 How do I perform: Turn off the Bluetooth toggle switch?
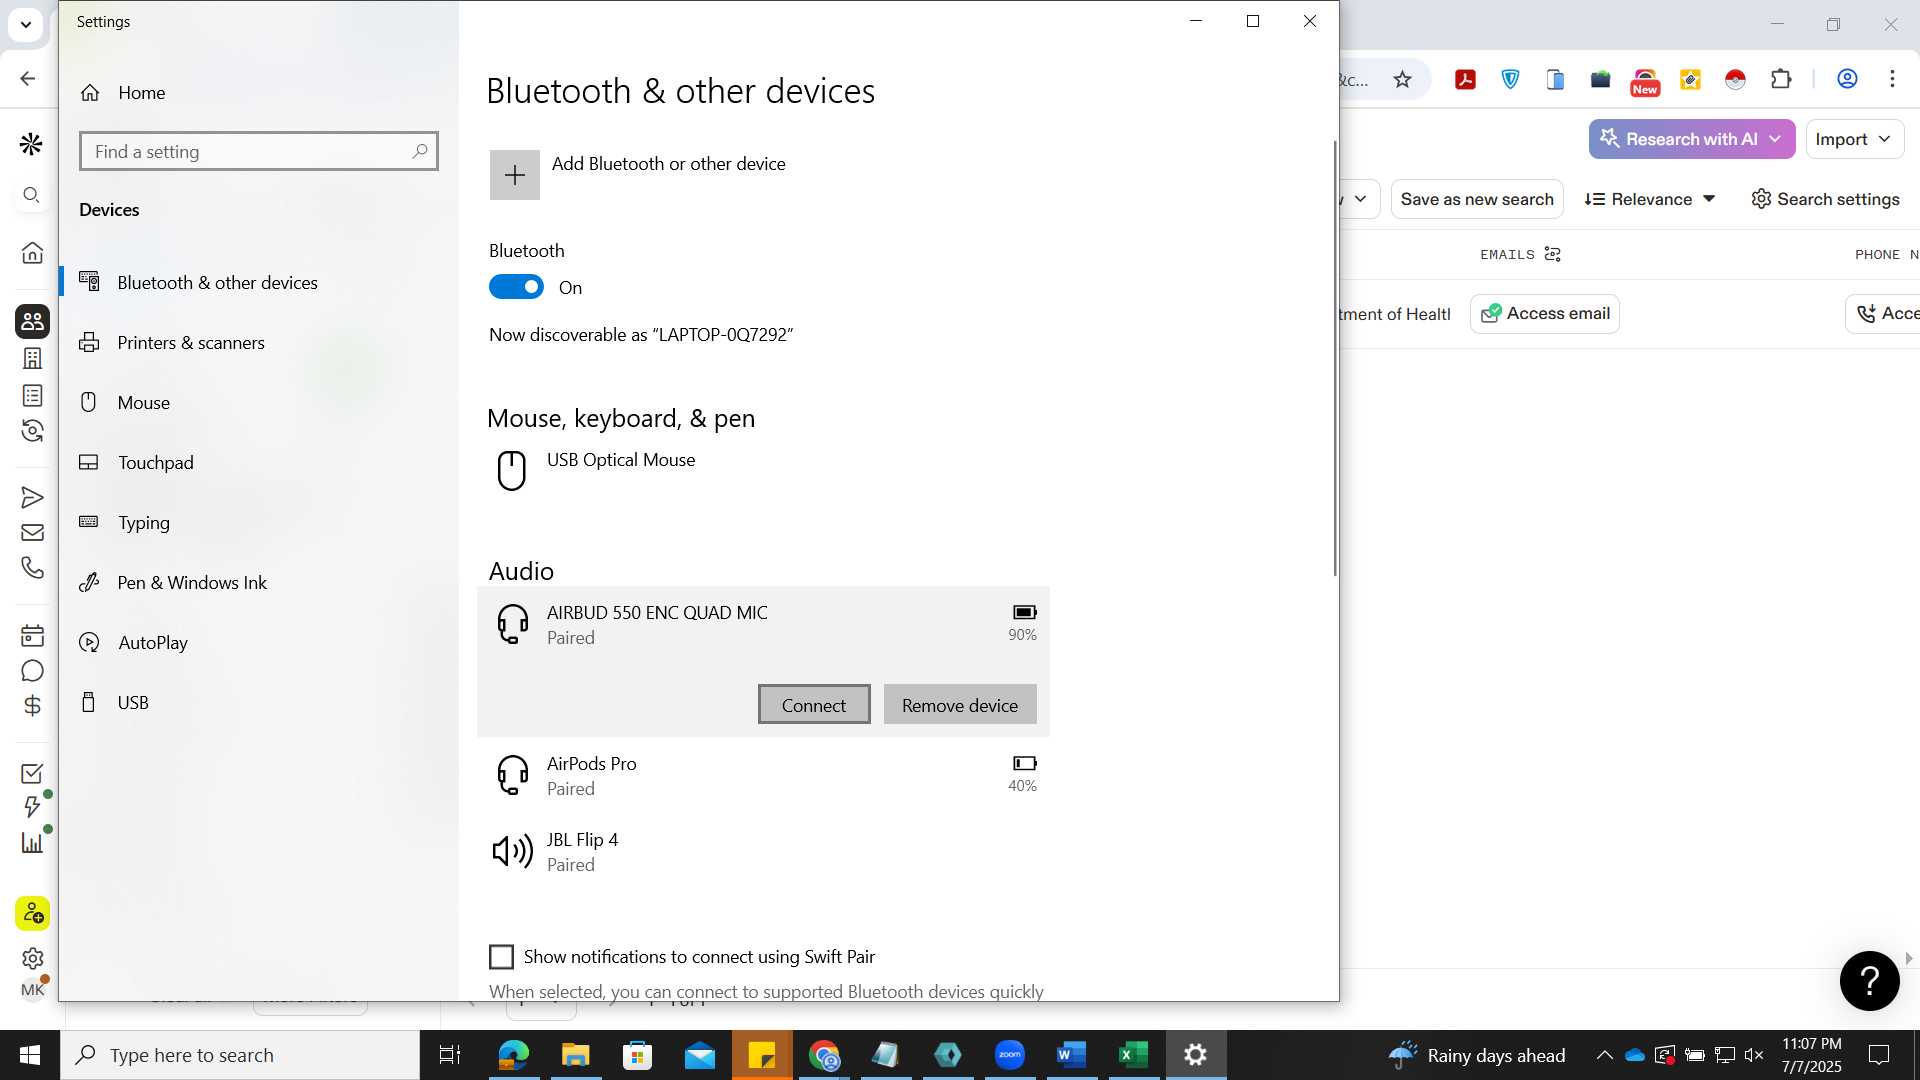516,288
